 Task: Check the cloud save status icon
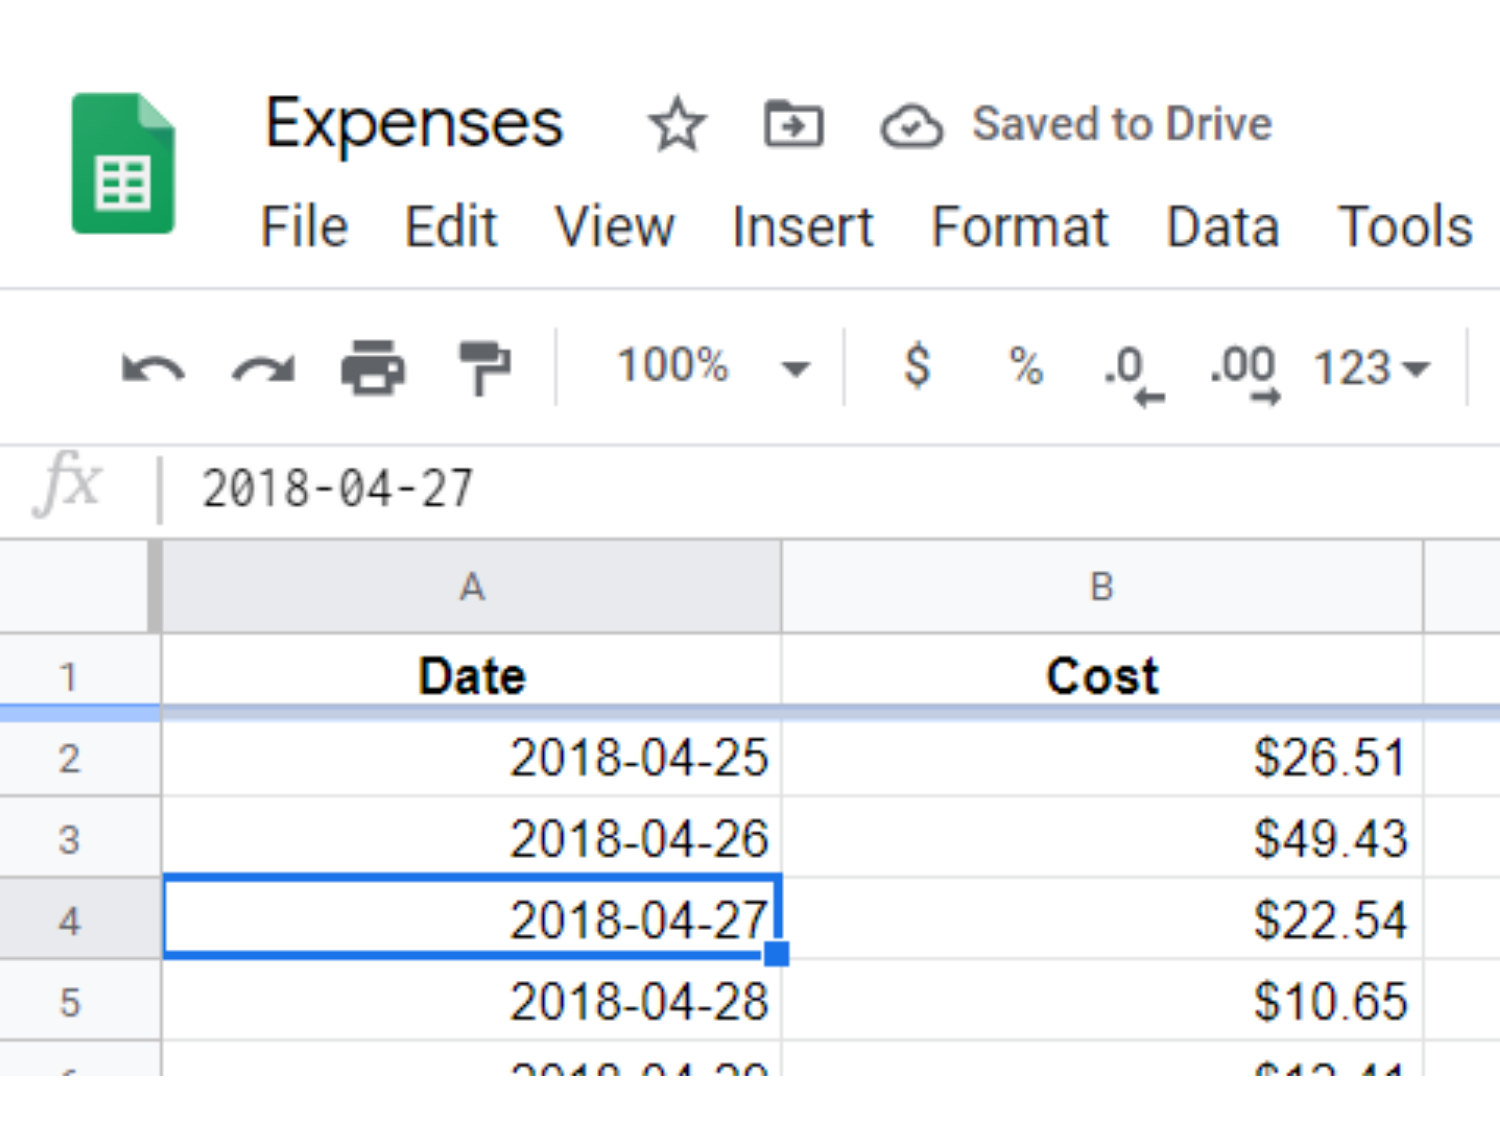[911, 126]
